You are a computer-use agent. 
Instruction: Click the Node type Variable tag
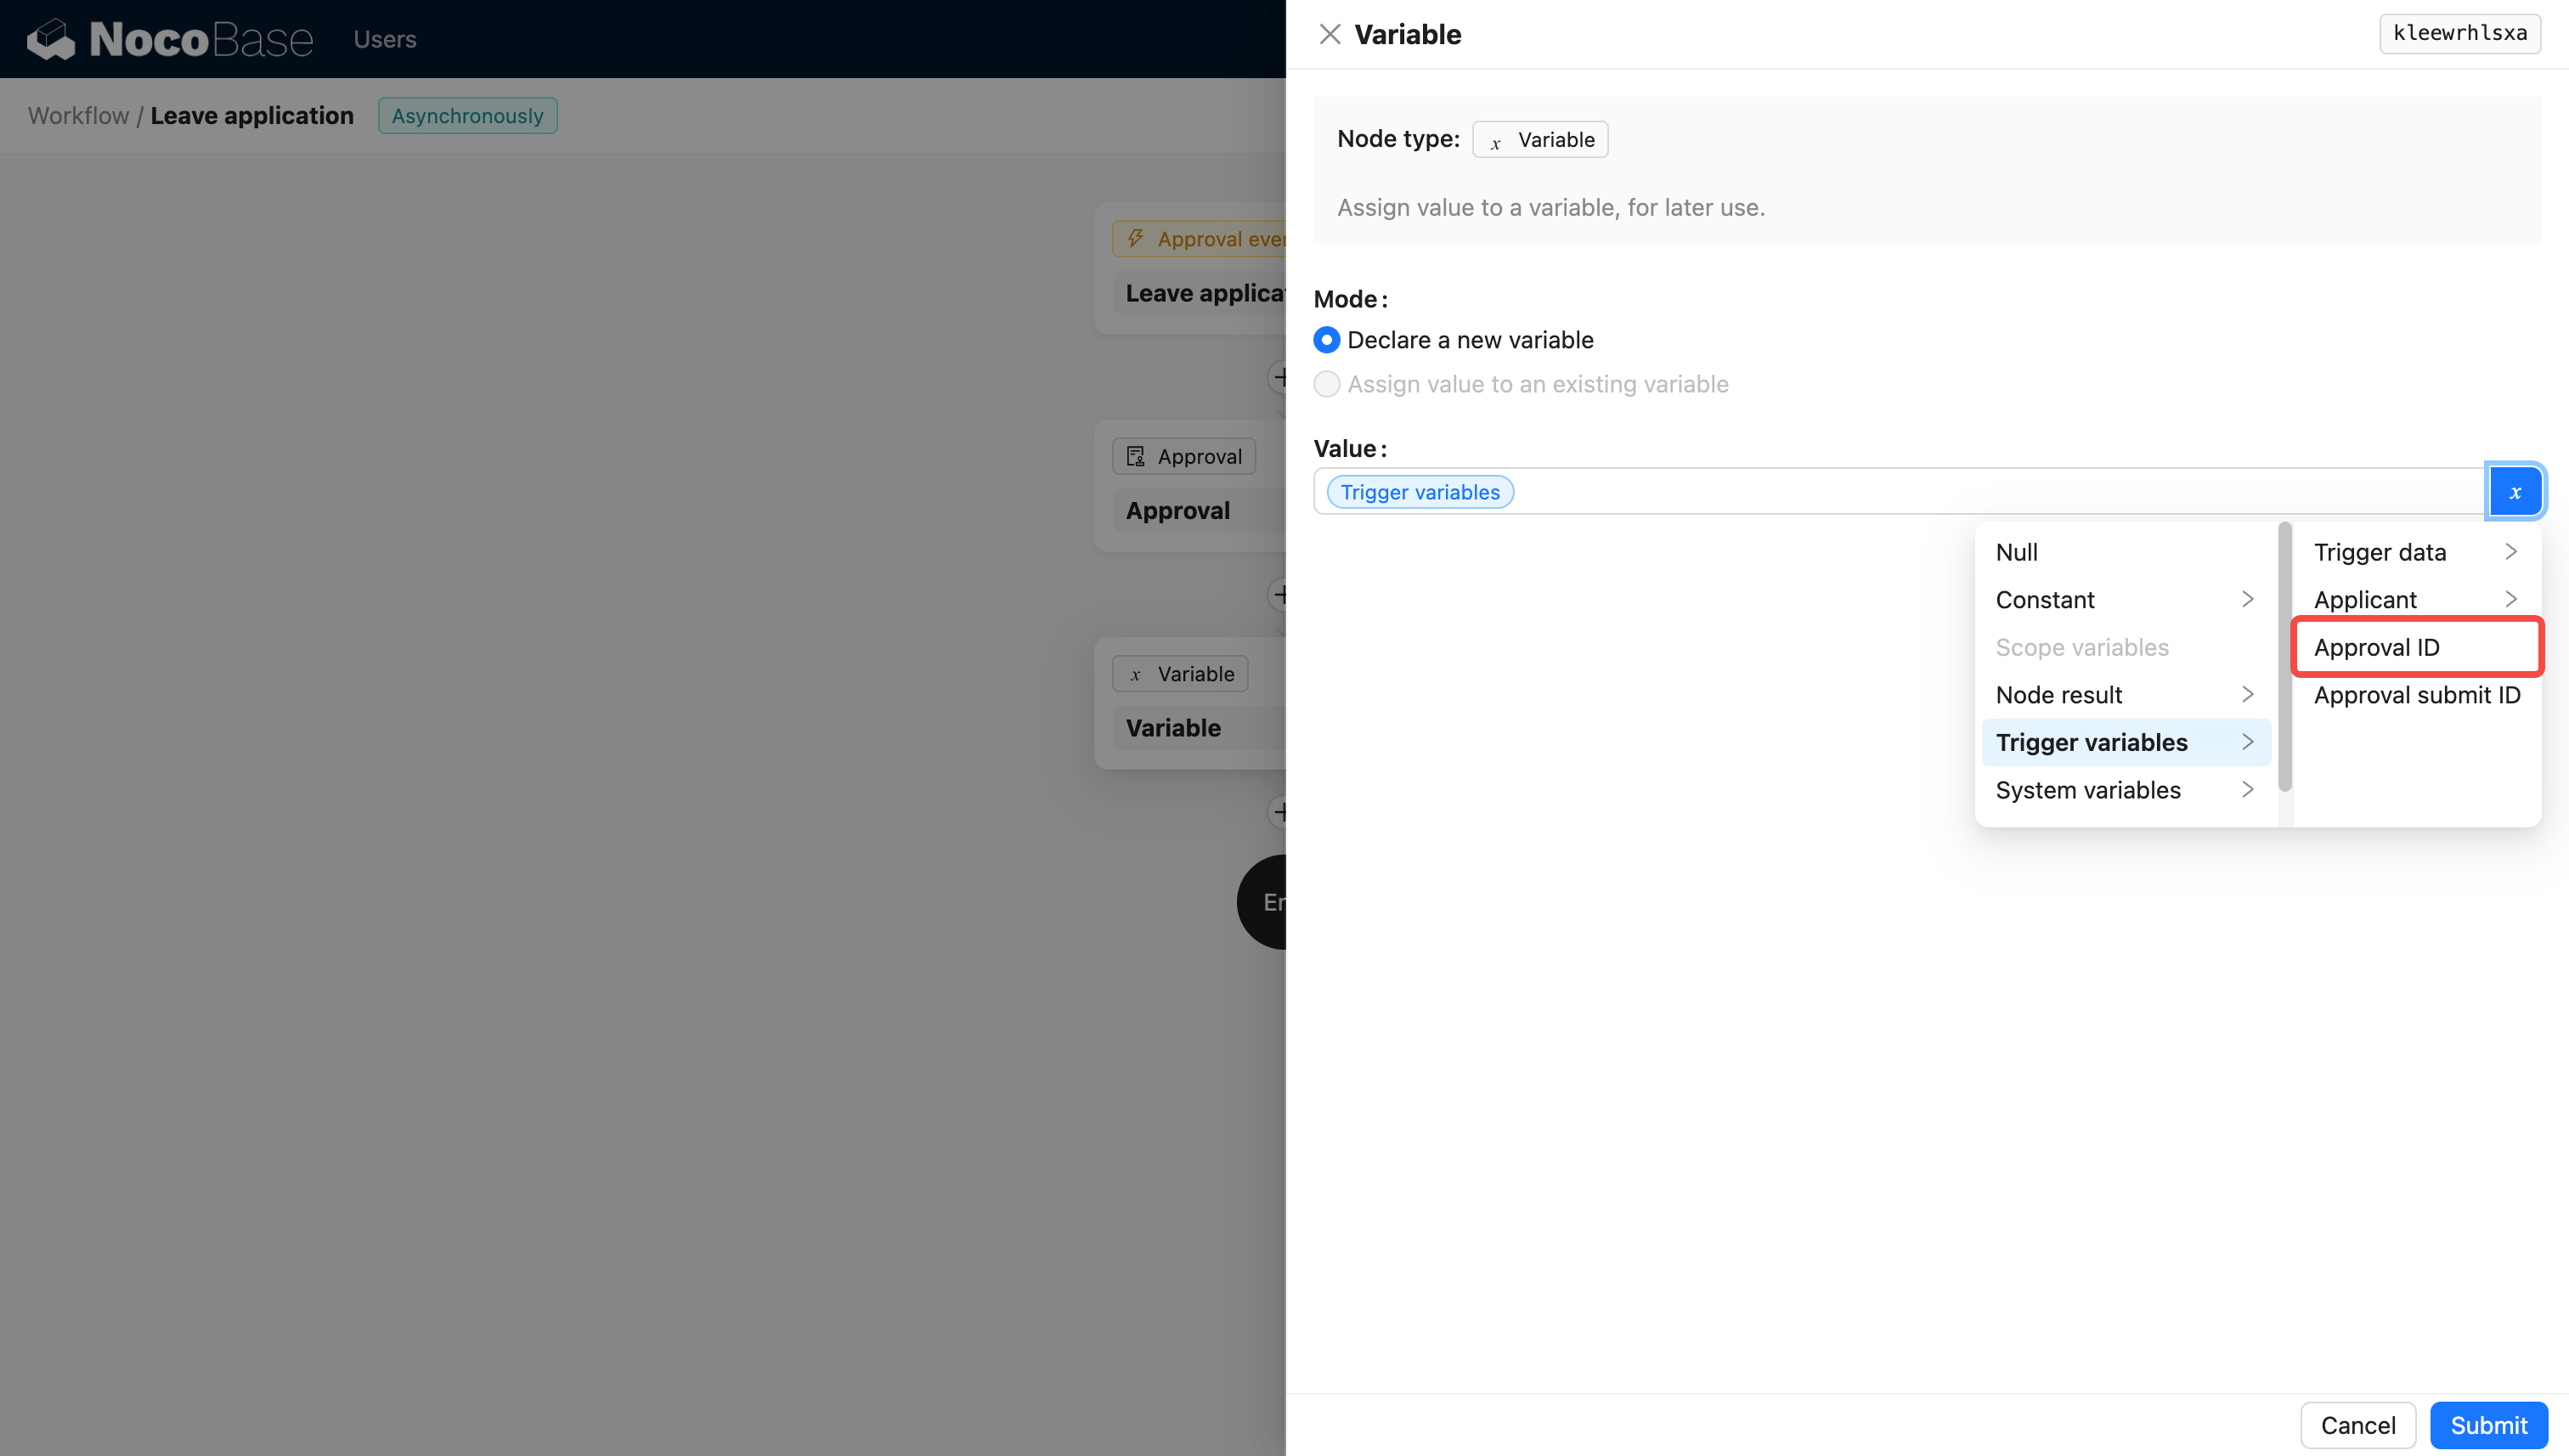[x=1540, y=139]
